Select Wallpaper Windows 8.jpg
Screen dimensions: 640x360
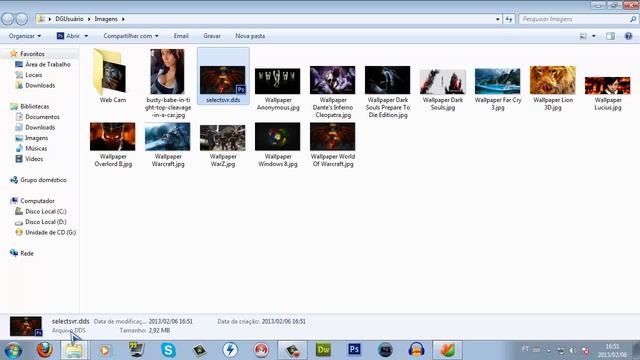278,145
